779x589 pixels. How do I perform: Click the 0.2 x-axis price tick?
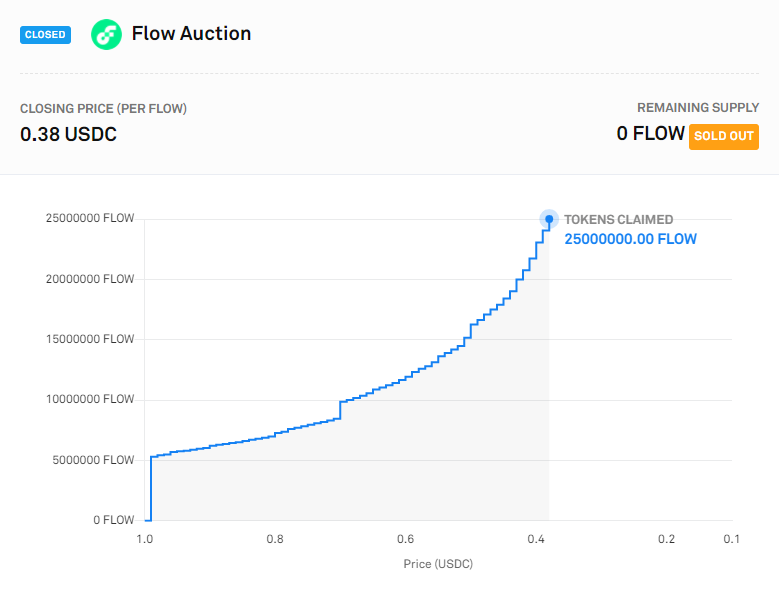point(666,540)
